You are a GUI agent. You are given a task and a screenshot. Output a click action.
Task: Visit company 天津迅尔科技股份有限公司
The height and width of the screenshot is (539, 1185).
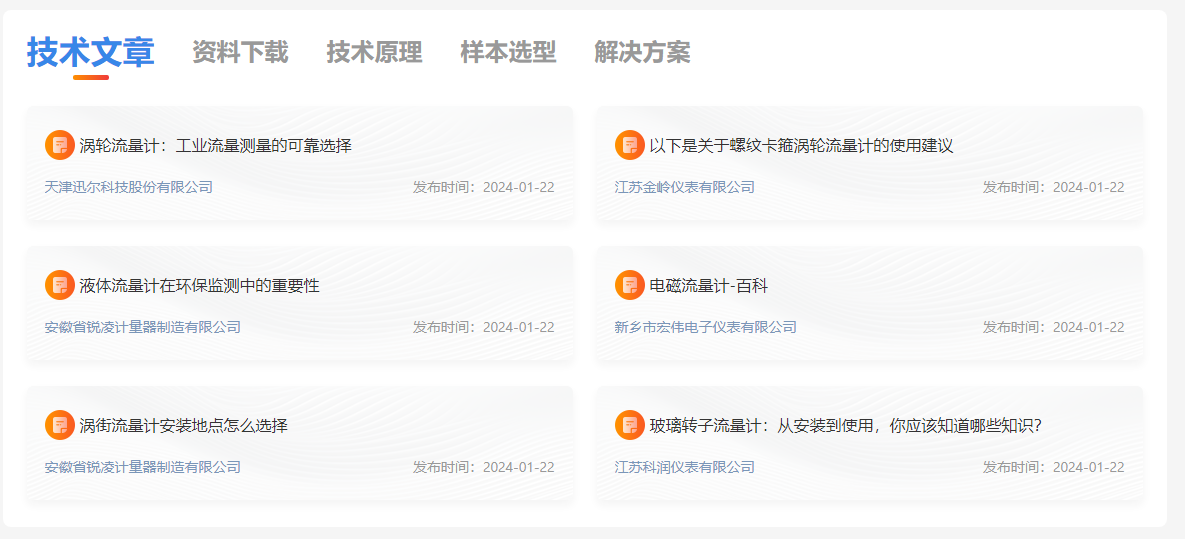[x=128, y=187]
